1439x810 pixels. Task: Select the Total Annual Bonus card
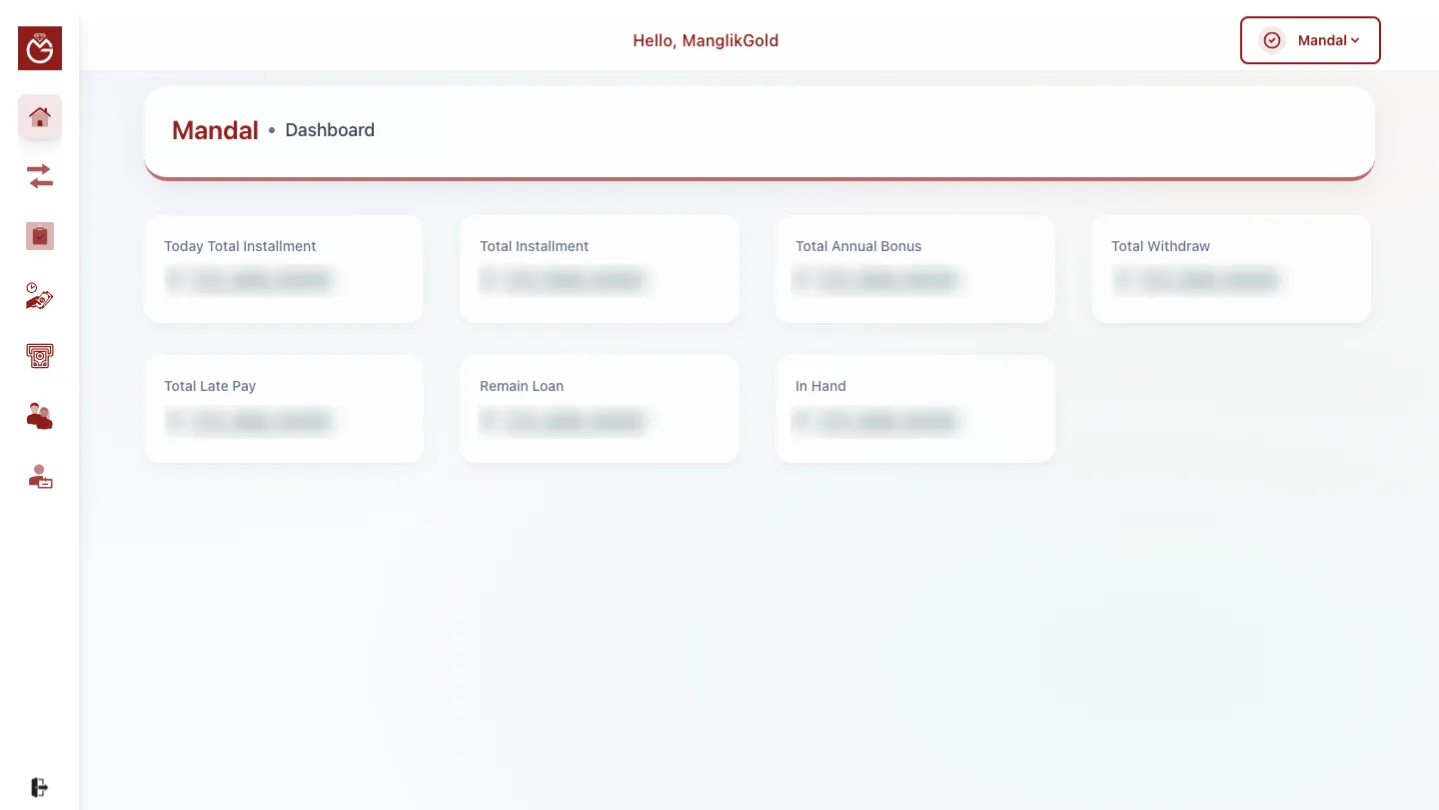click(915, 269)
